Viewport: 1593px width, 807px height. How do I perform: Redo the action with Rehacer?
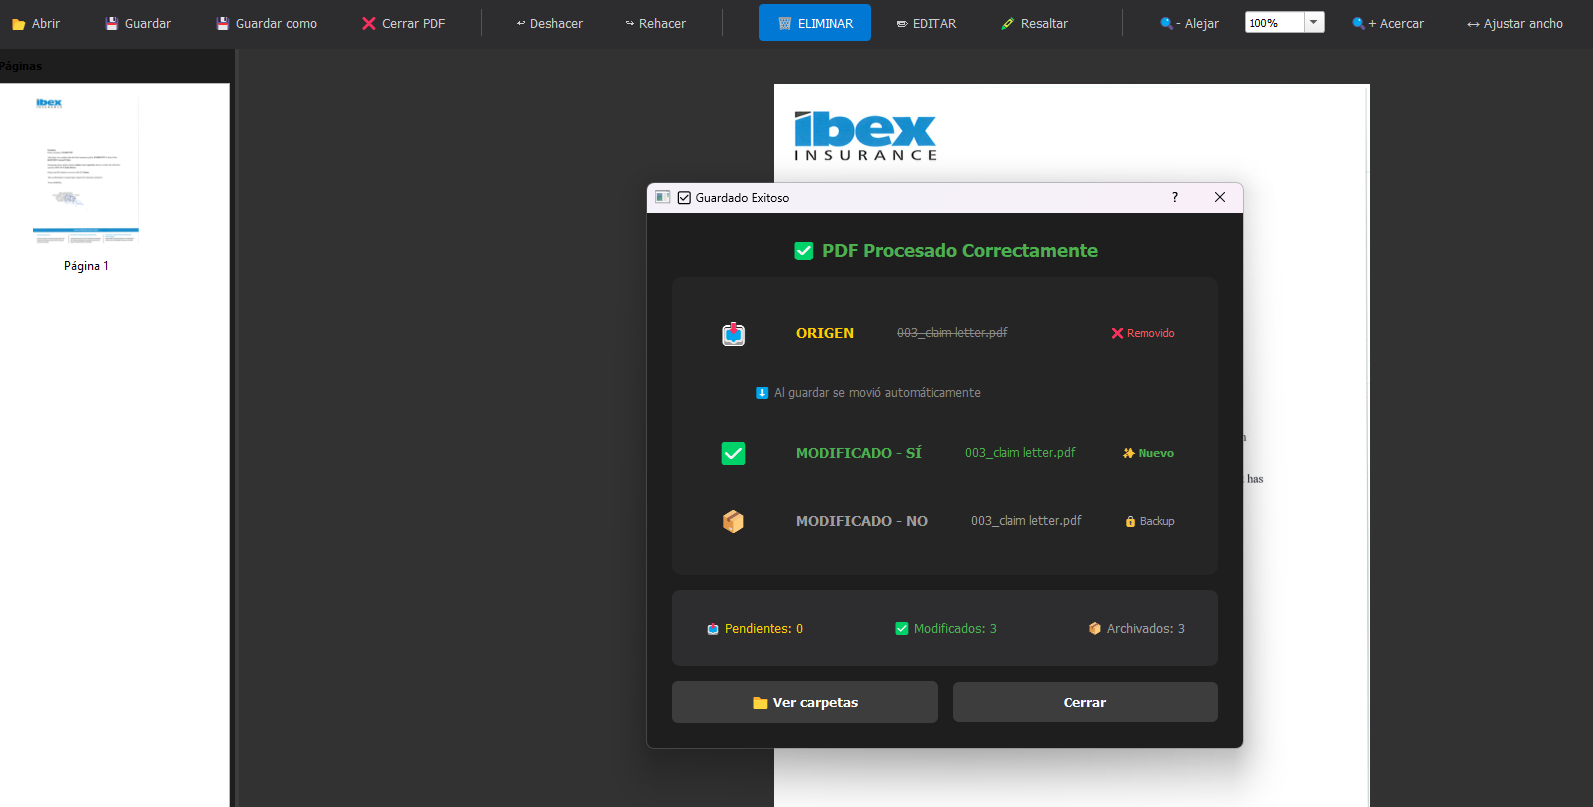655,24
